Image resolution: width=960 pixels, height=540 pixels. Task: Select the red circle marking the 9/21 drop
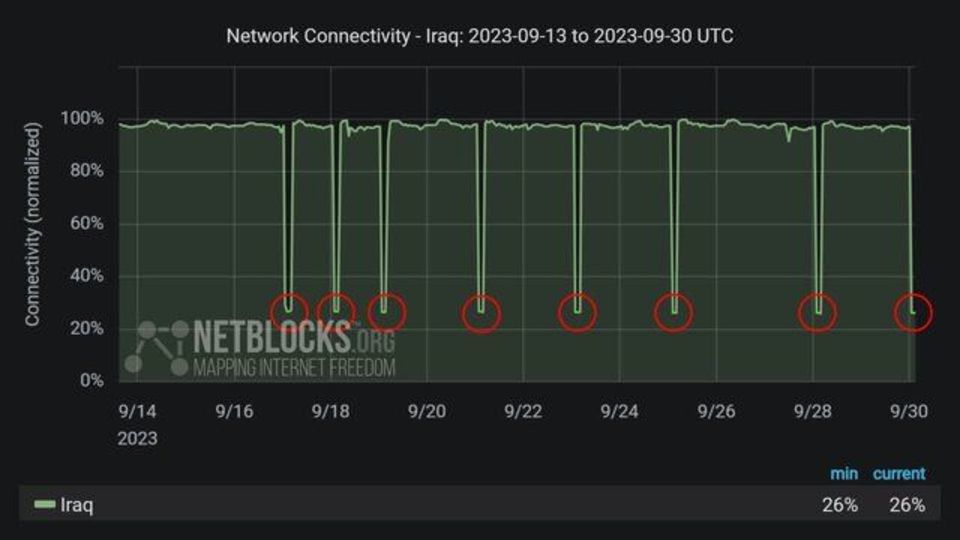click(x=482, y=313)
